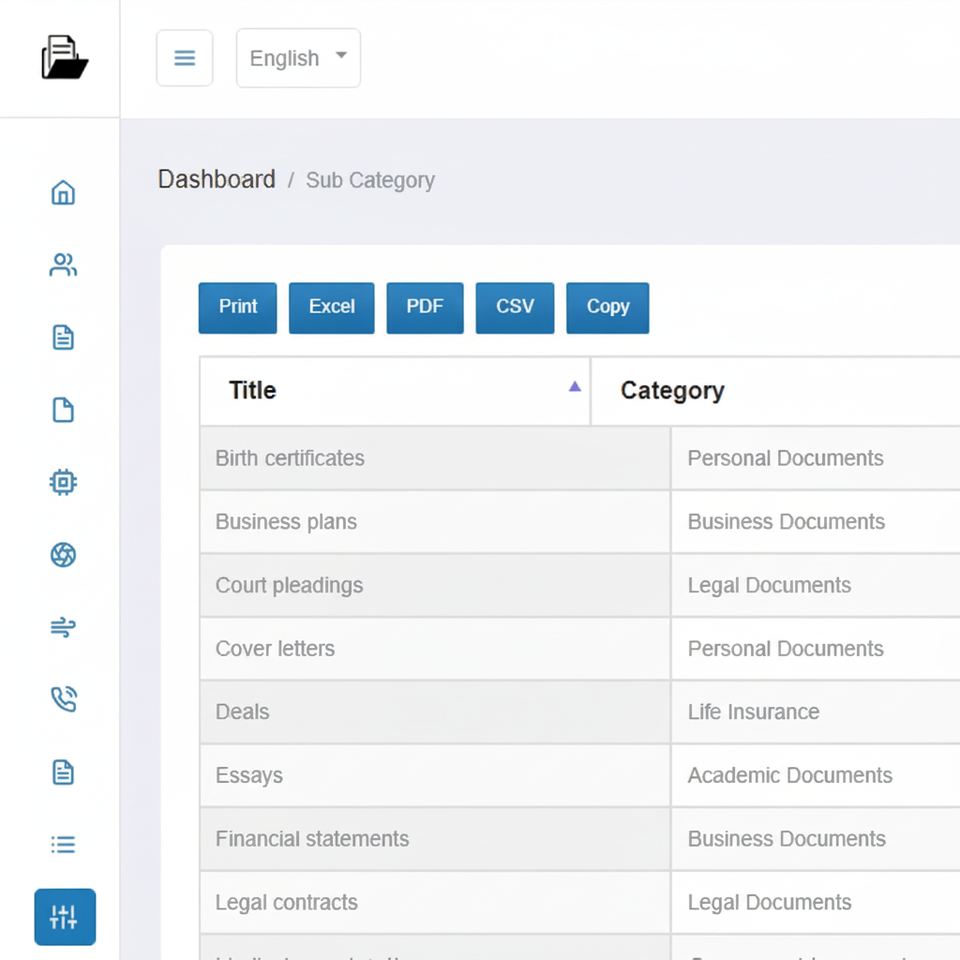
Task: Download the table as CSV
Action: pyautogui.click(x=515, y=307)
